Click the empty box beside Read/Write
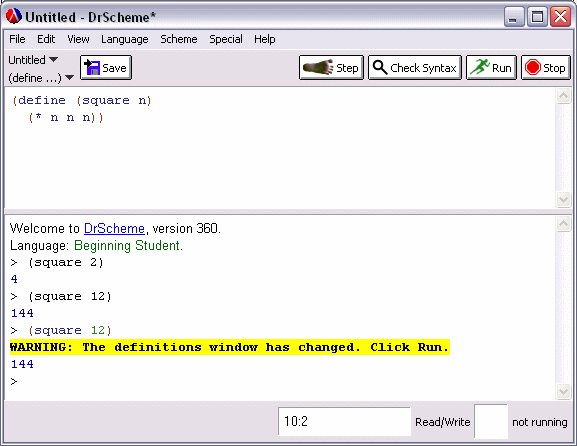Screen dimensions: 577x446 (491, 421)
